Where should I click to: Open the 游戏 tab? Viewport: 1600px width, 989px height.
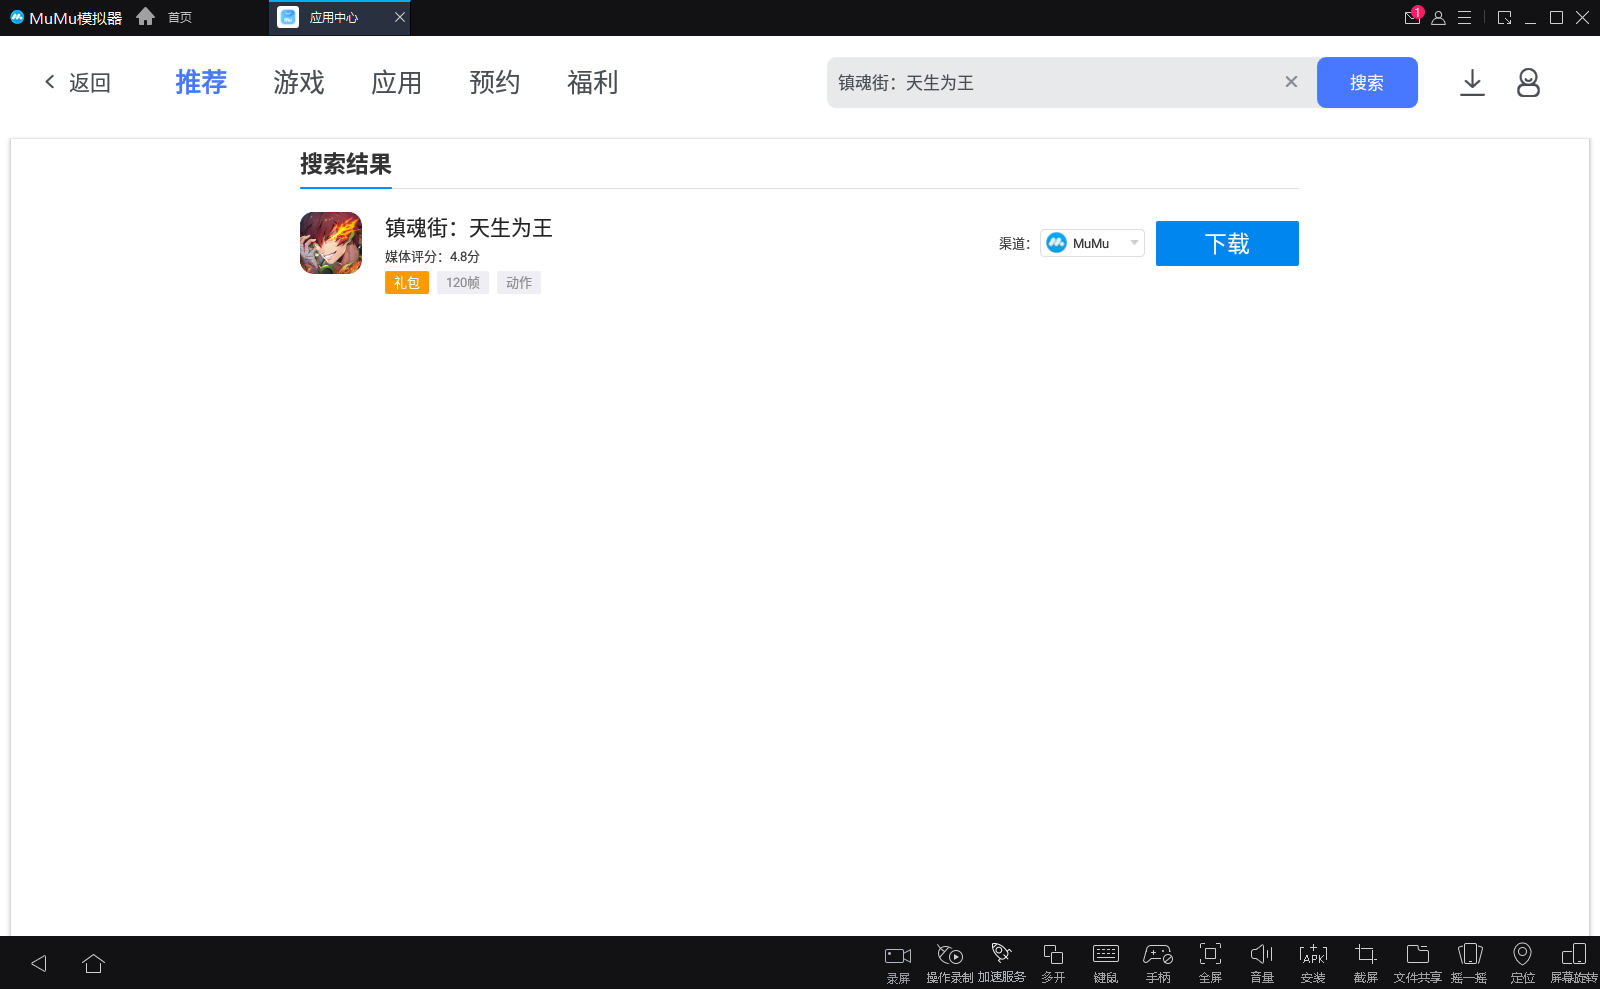(x=299, y=82)
